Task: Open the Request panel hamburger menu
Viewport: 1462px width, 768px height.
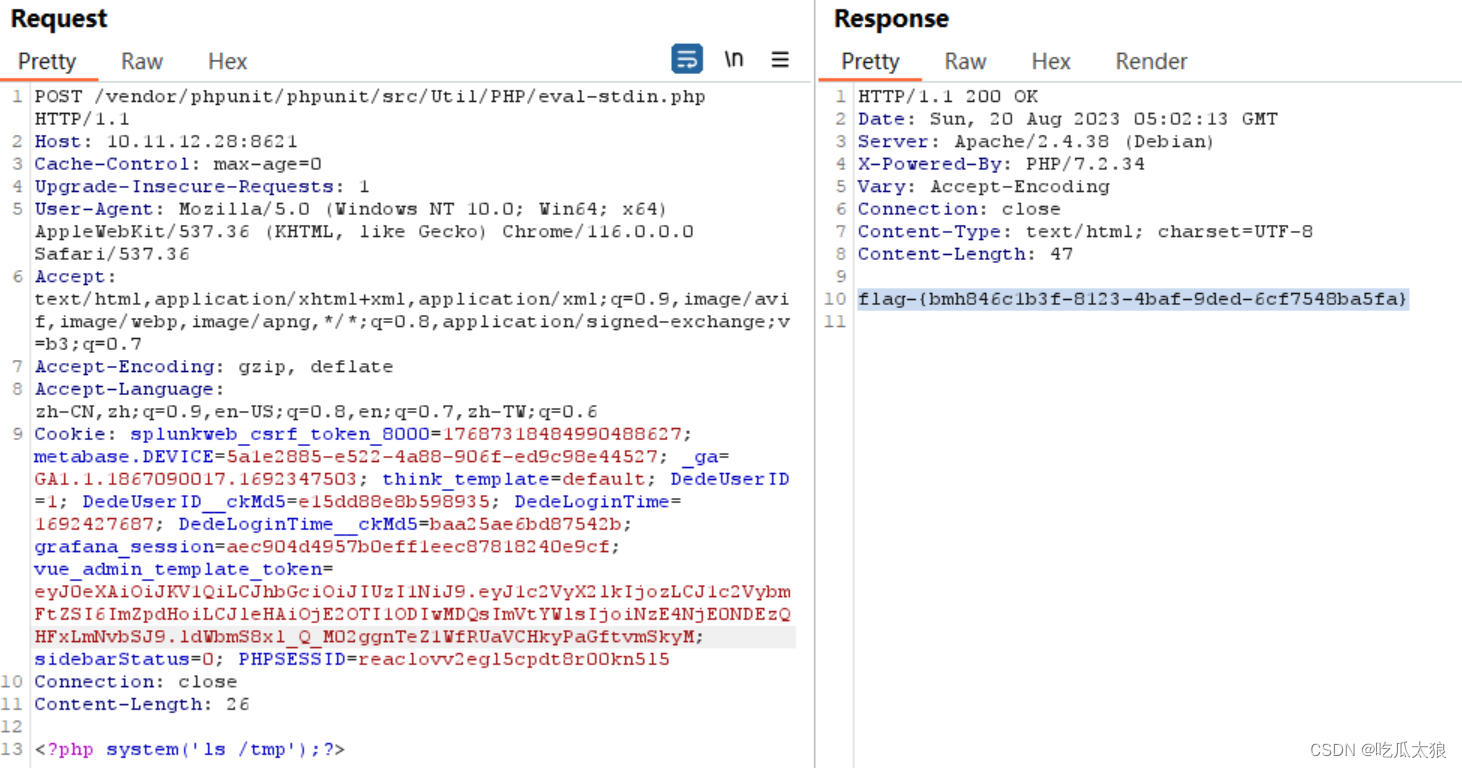Action: [x=780, y=60]
